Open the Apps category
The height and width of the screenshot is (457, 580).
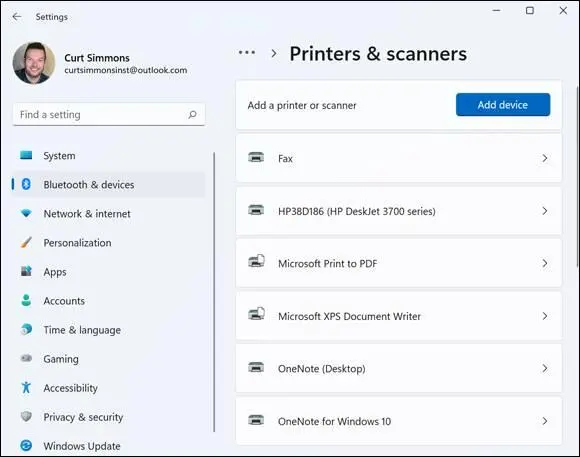point(108,272)
